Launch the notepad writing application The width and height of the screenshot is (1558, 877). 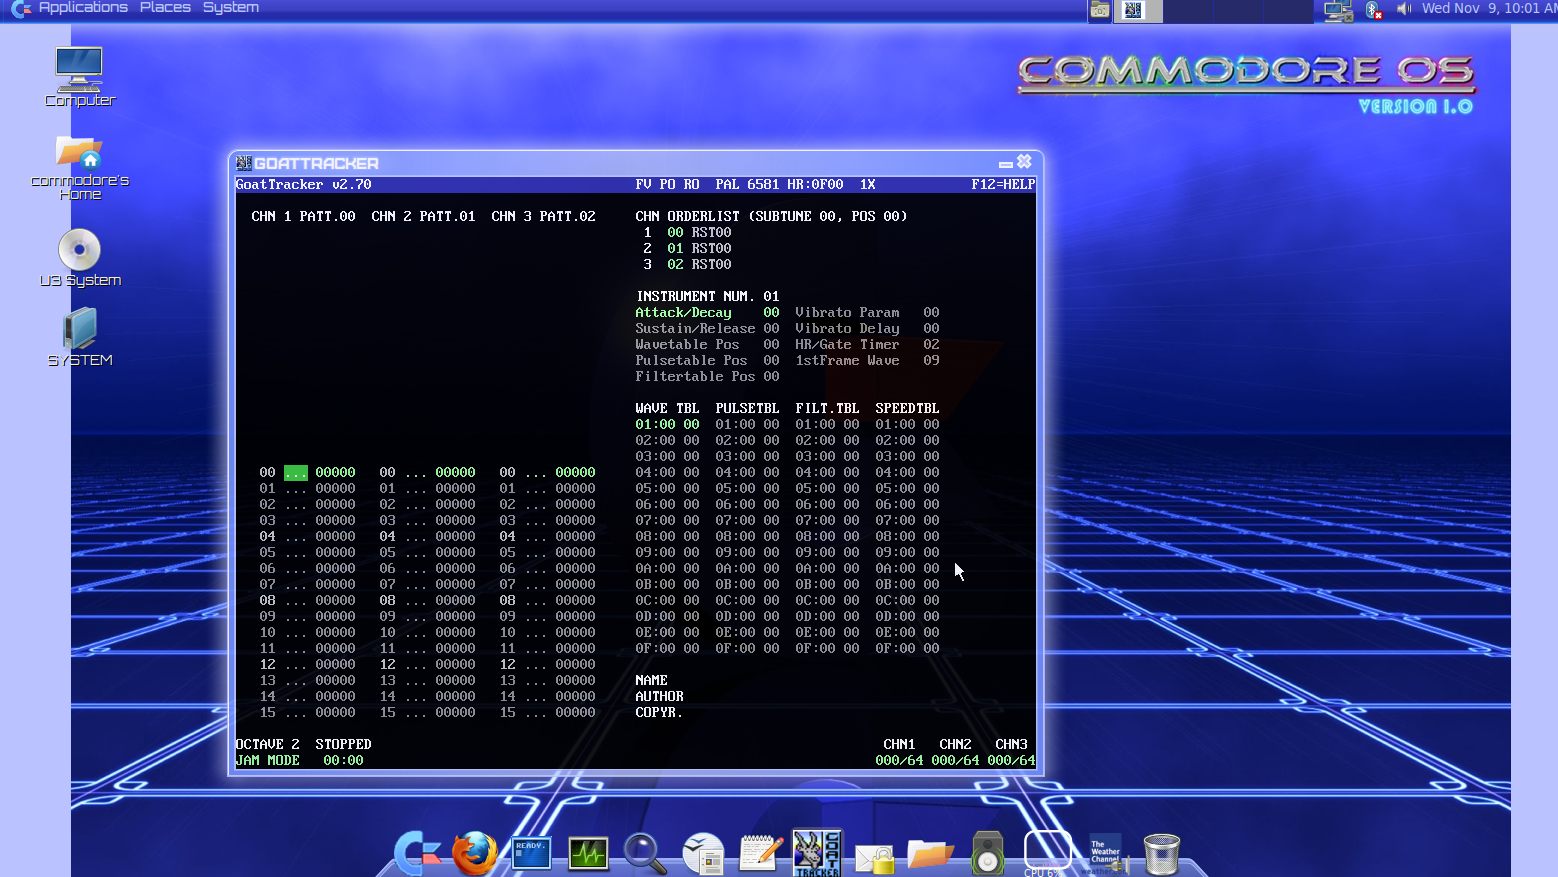[760, 852]
